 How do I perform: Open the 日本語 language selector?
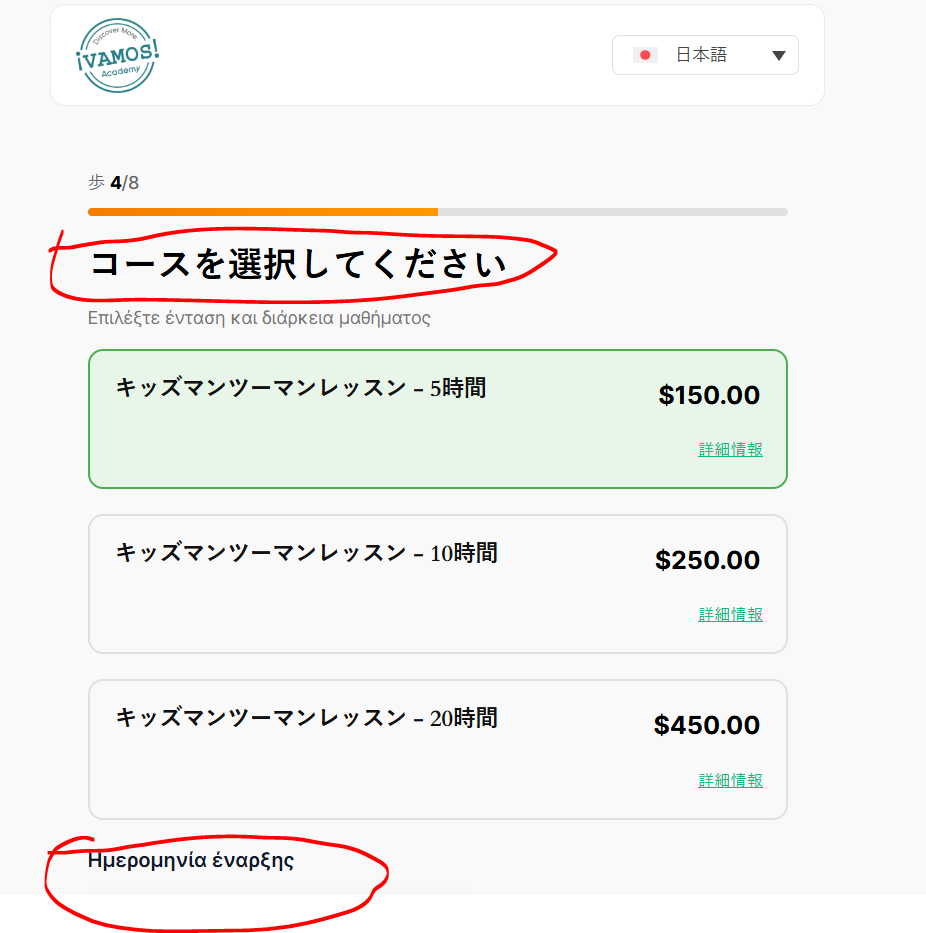click(x=704, y=55)
